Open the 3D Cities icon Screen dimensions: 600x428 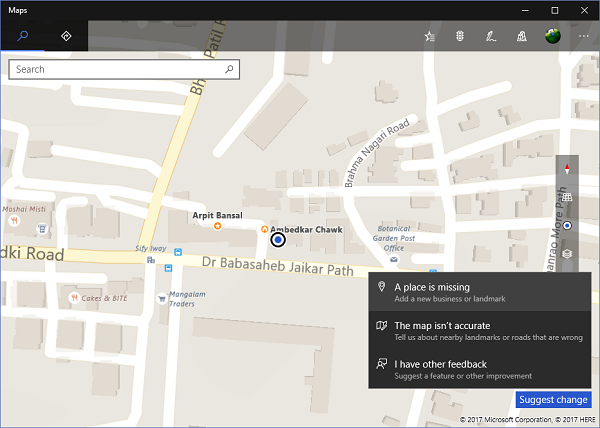point(521,36)
